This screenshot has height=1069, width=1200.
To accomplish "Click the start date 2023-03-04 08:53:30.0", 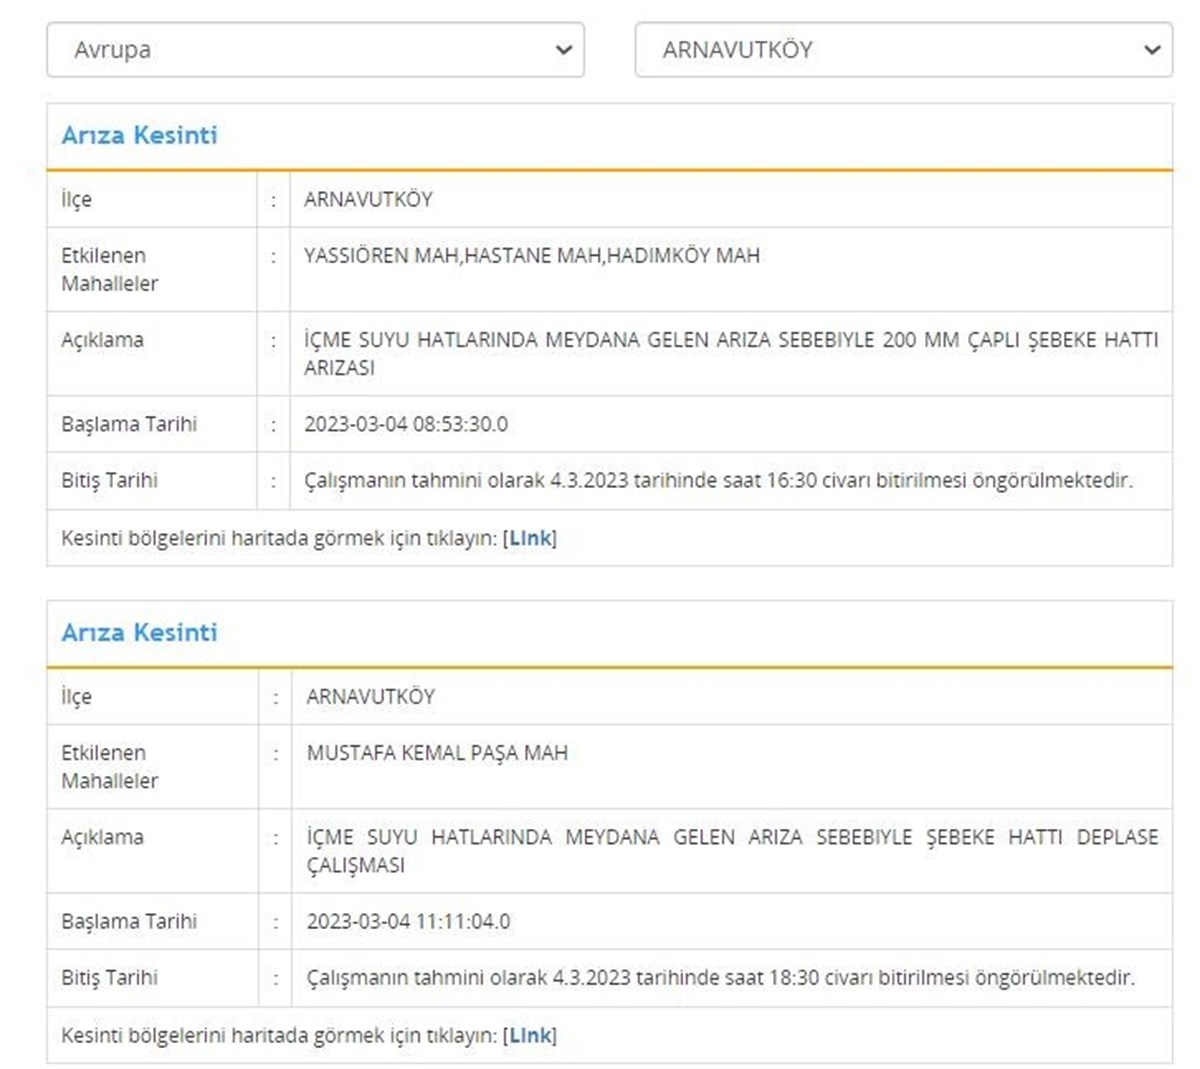I will (x=406, y=424).
